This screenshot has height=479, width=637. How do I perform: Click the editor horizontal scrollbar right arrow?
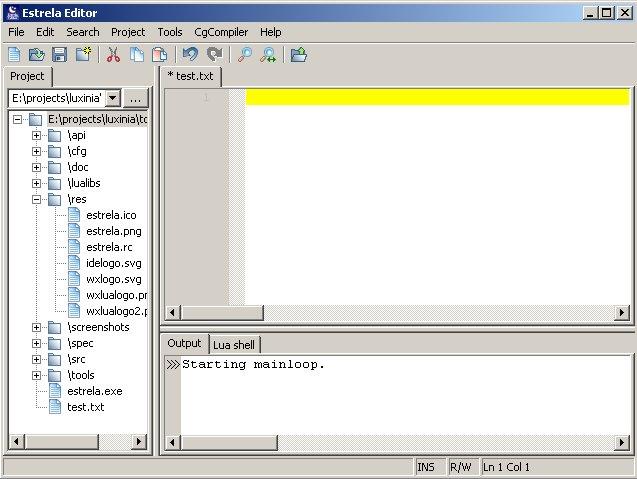(621, 313)
